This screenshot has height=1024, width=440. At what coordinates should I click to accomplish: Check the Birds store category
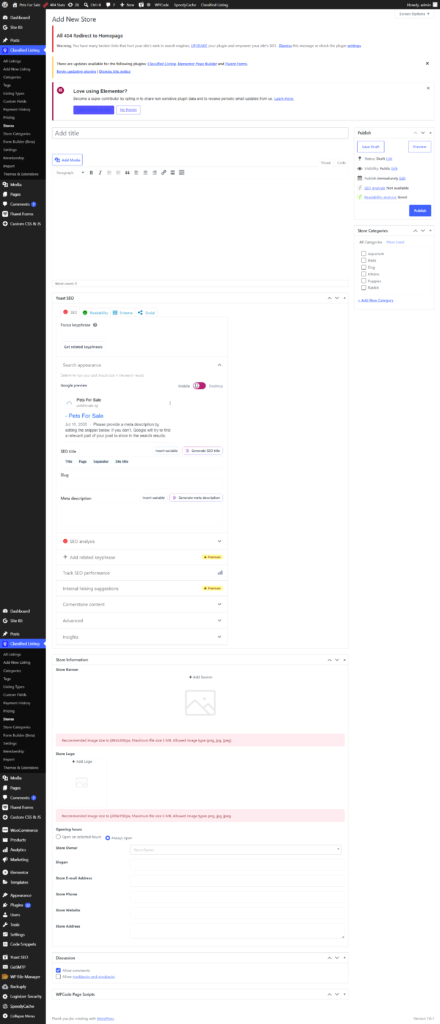tap(364, 260)
